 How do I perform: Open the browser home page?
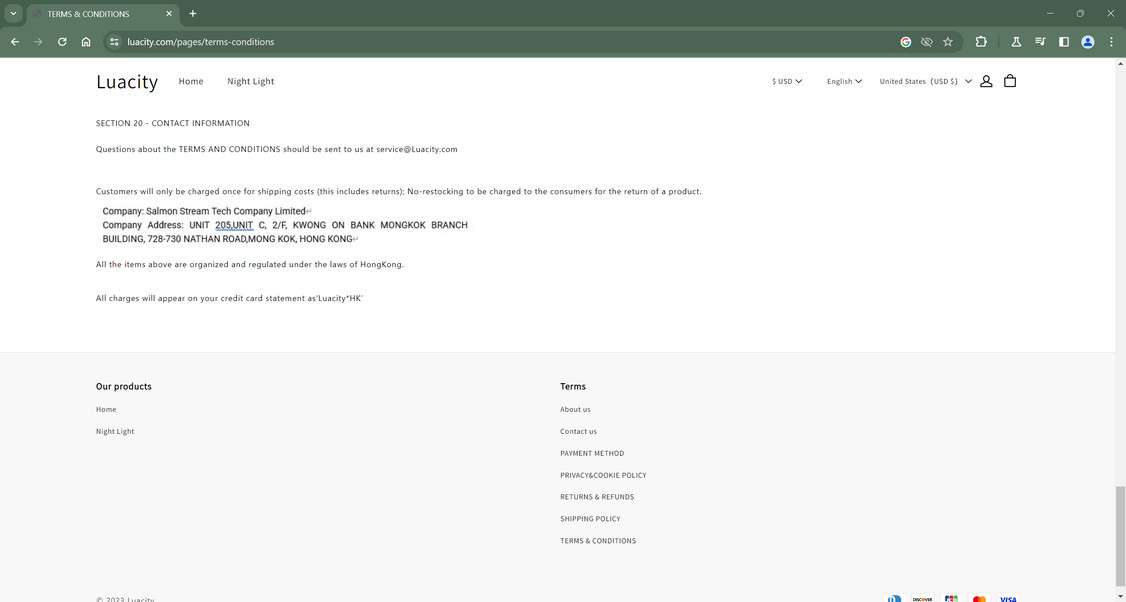pos(86,42)
